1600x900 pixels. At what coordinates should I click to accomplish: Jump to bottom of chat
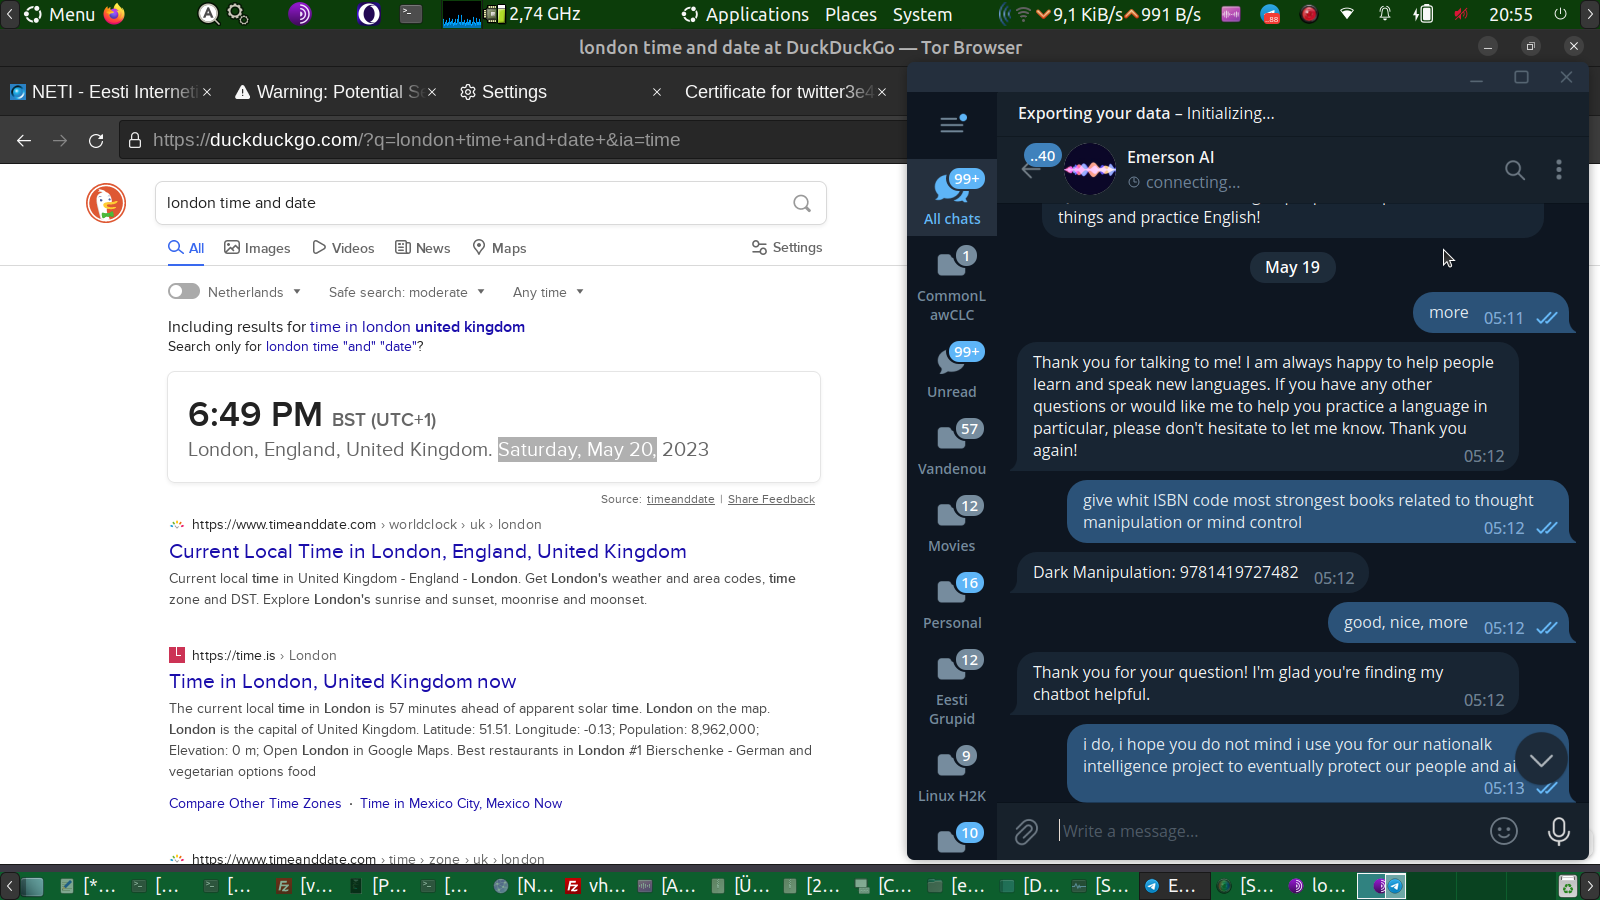click(x=1541, y=760)
